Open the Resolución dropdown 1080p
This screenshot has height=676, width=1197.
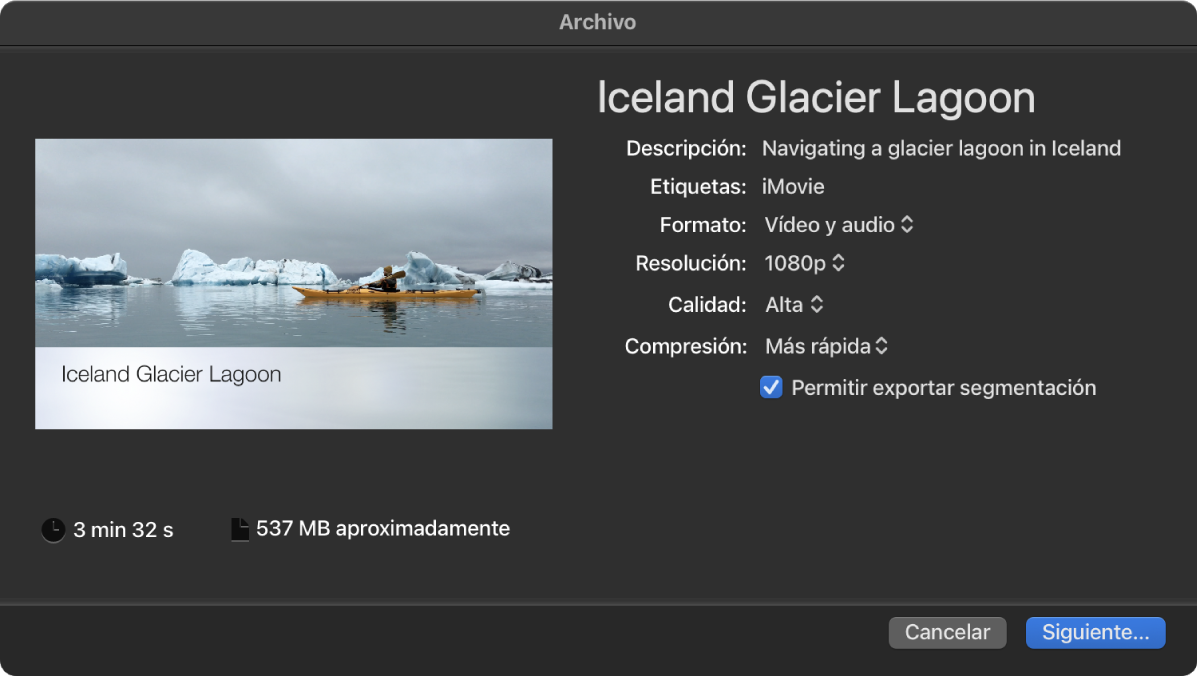click(804, 263)
